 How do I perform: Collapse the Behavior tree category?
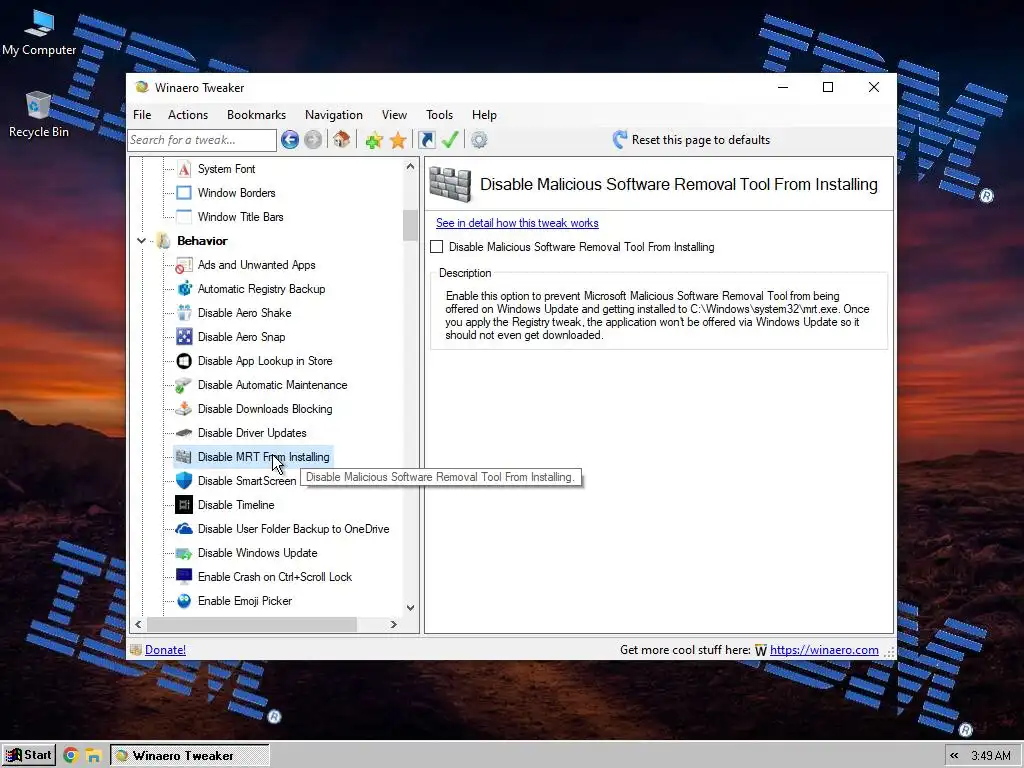coord(141,241)
